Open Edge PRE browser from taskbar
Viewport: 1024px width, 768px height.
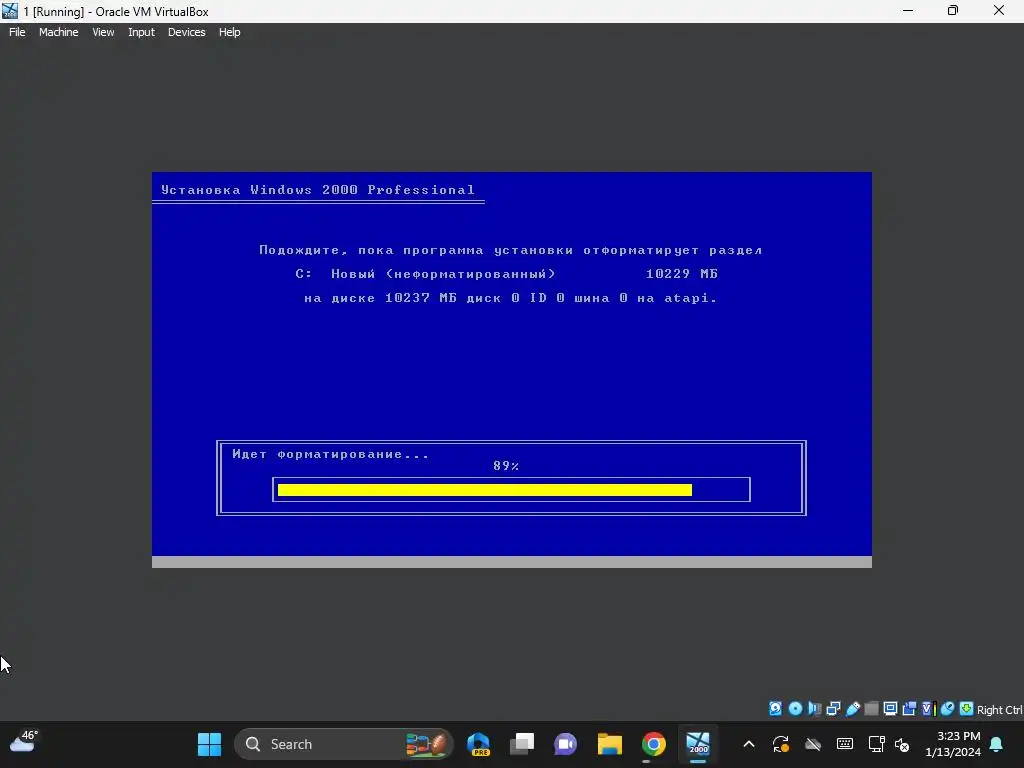click(479, 744)
